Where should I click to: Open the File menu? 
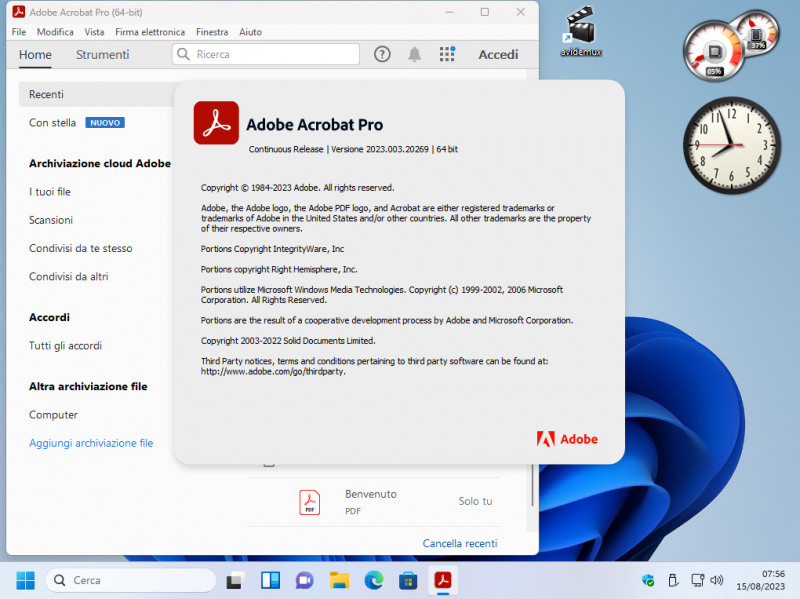19,32
